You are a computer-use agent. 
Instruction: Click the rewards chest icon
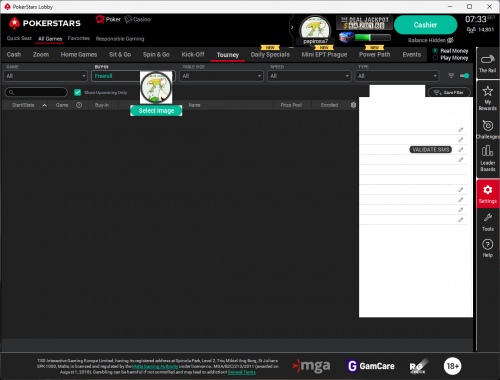(x=346, y=37)
